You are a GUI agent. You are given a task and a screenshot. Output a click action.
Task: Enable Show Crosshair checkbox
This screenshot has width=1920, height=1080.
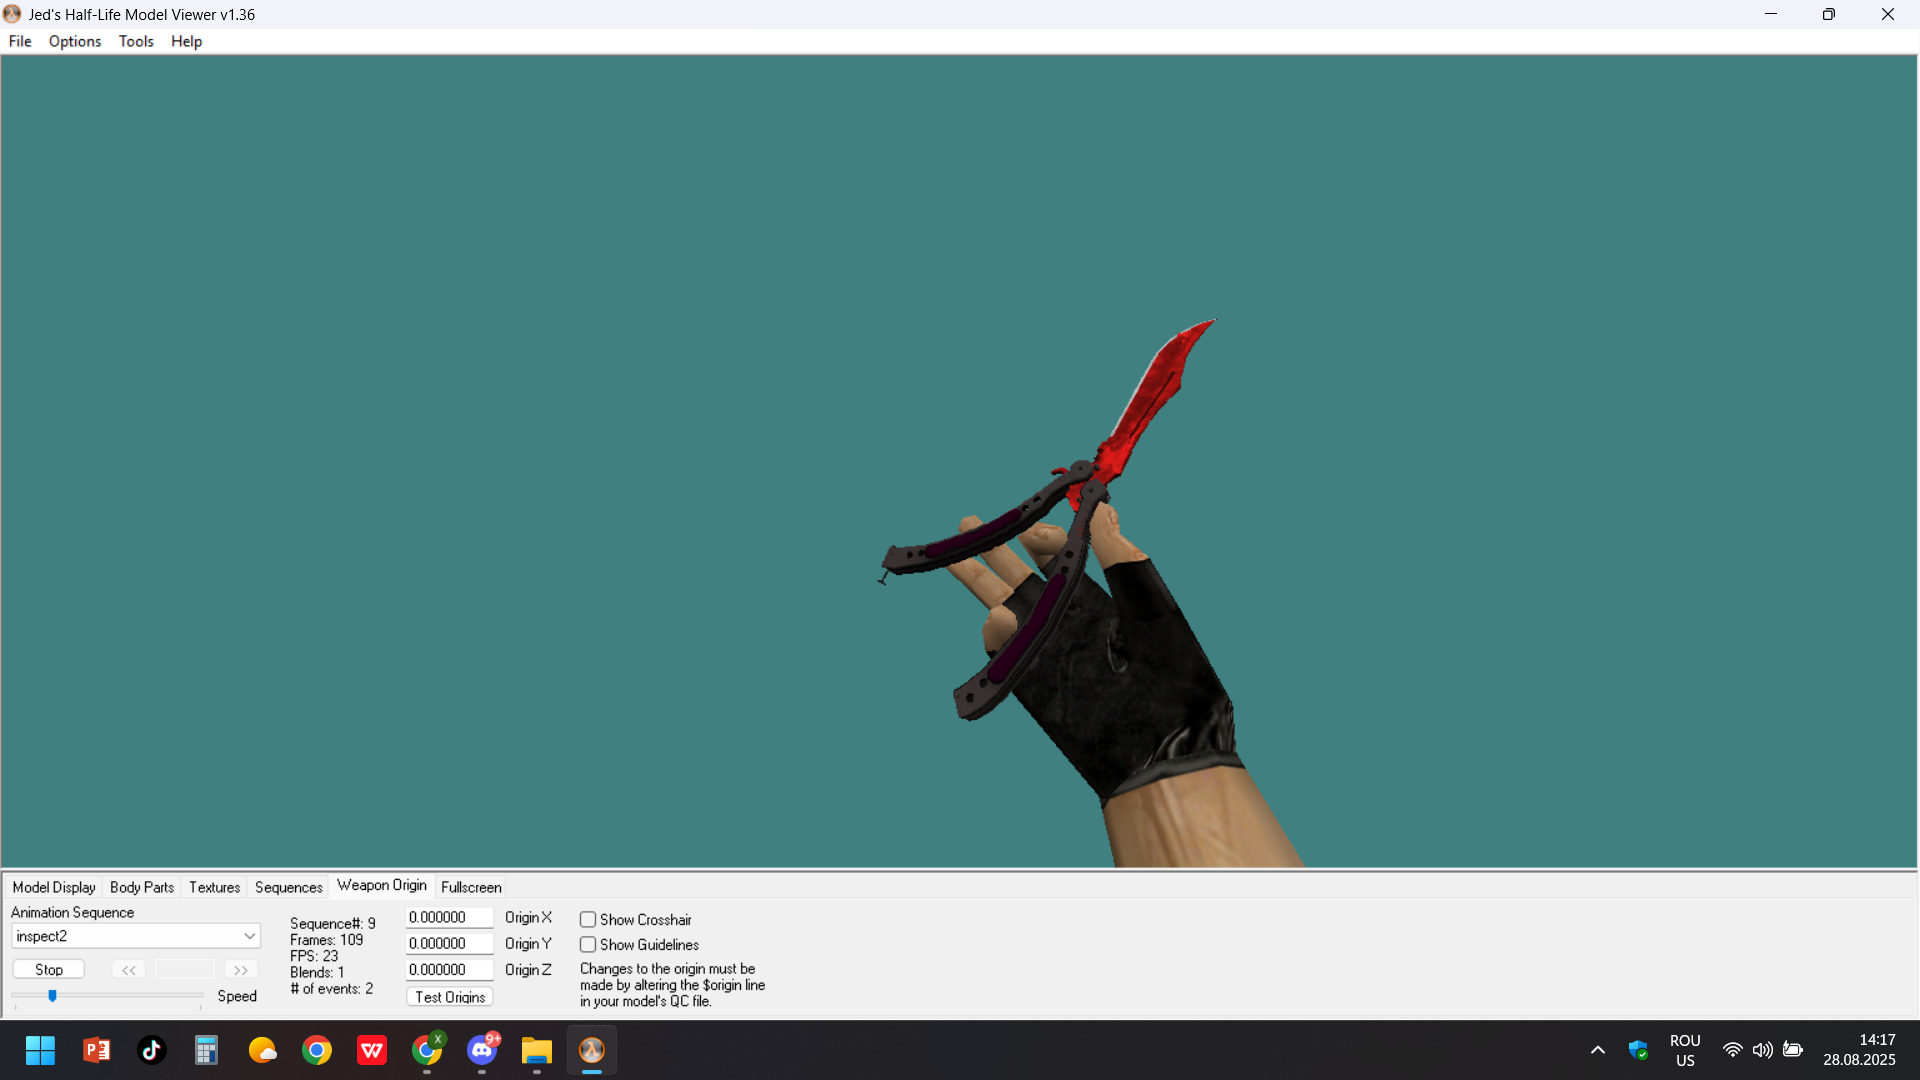(588, 920)
